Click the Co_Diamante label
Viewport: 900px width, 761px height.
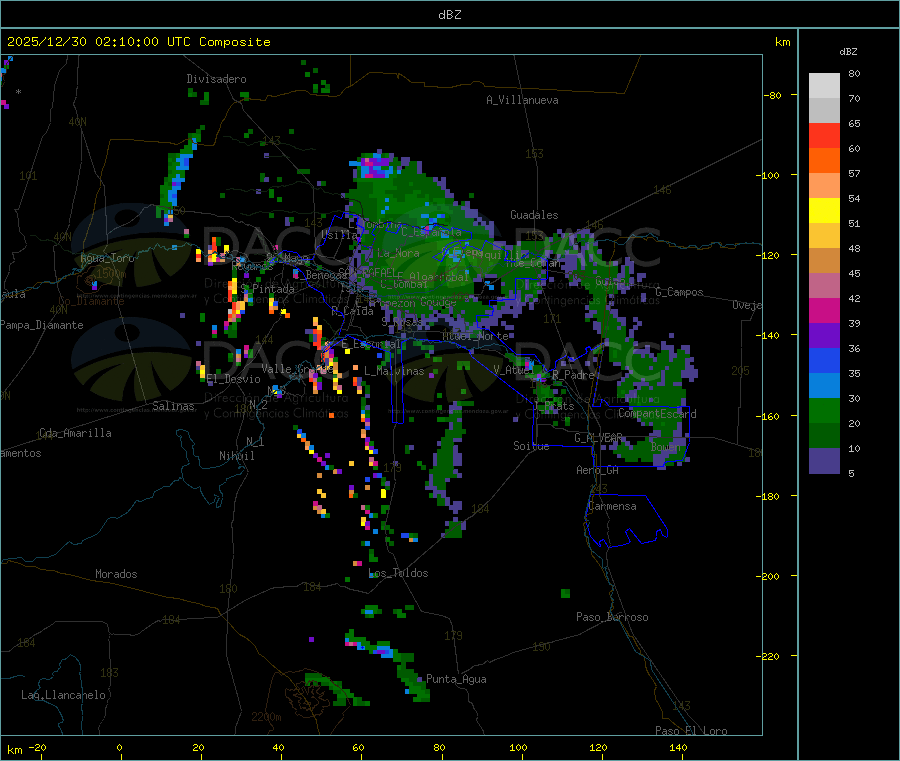pos(91,301)
